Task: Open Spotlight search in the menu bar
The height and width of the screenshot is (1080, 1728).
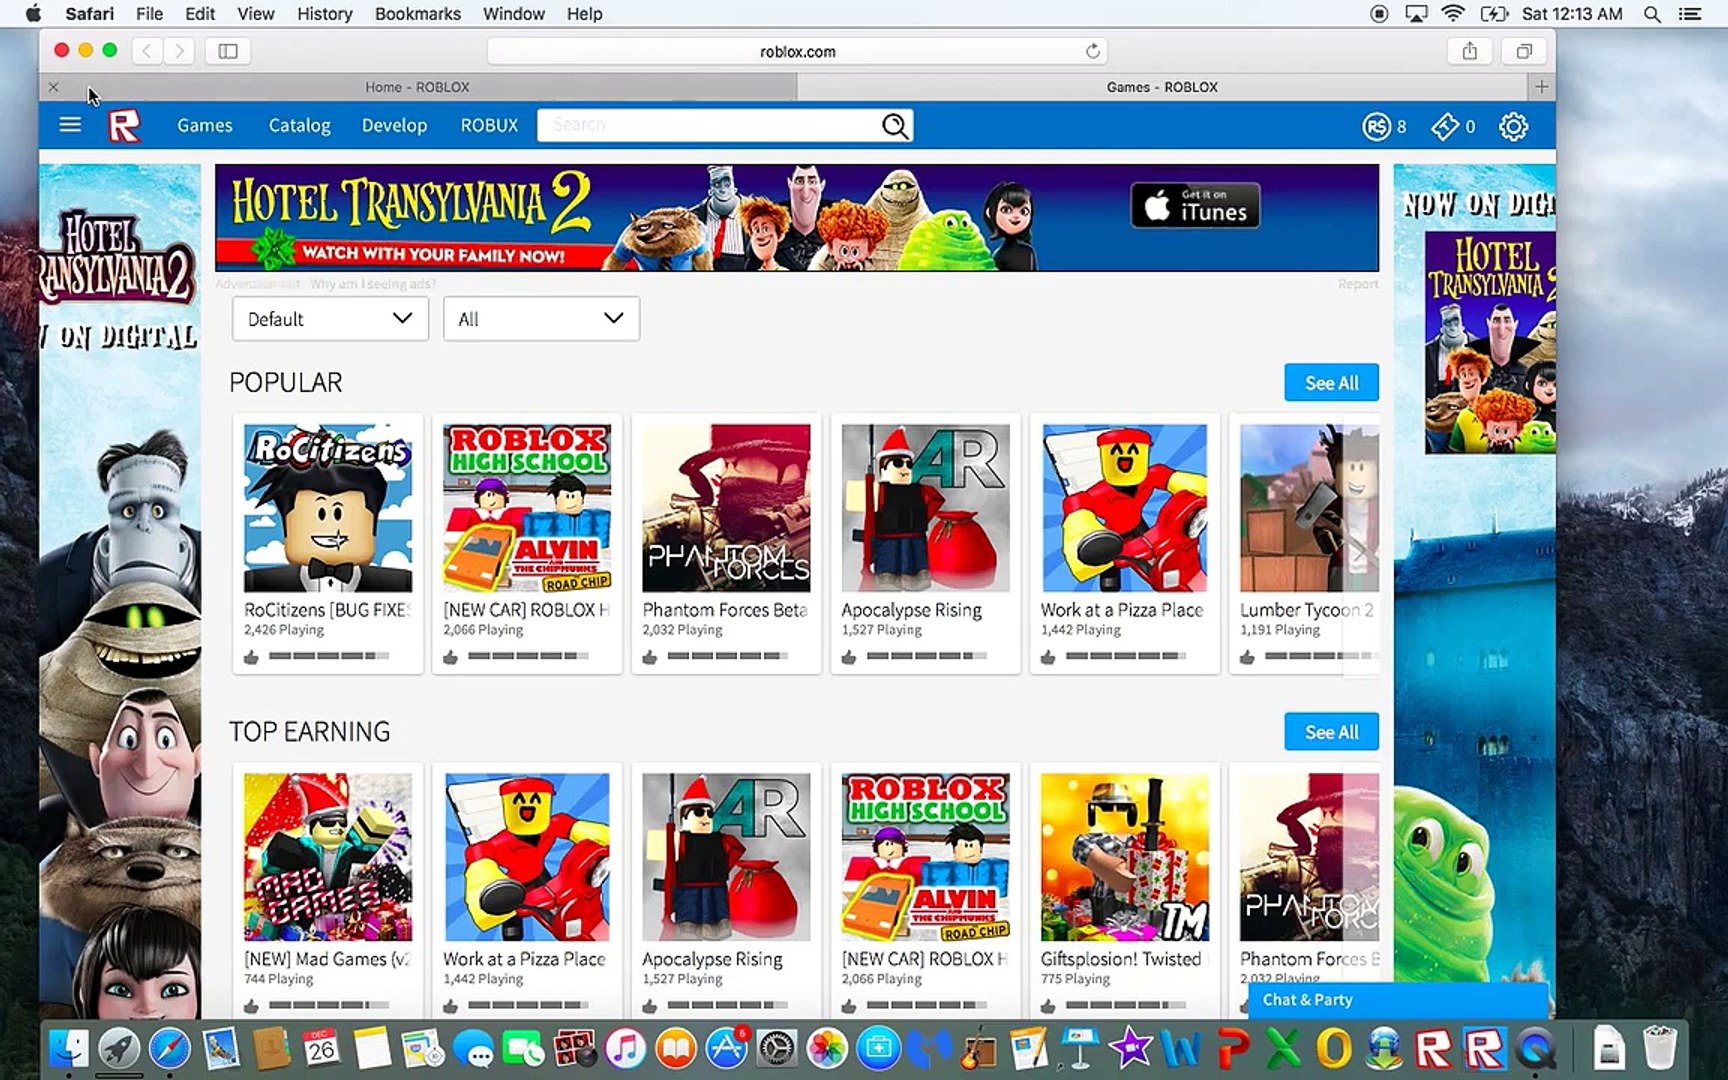Action: 1652,14
